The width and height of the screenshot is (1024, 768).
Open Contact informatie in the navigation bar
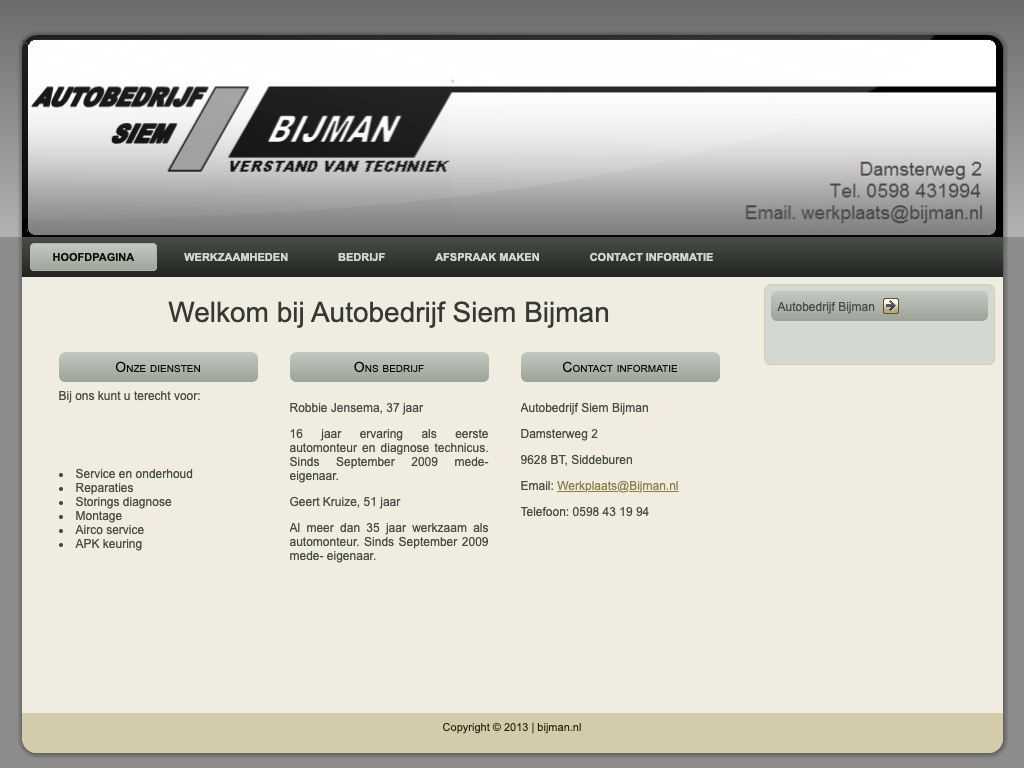[x=651, y=257]
